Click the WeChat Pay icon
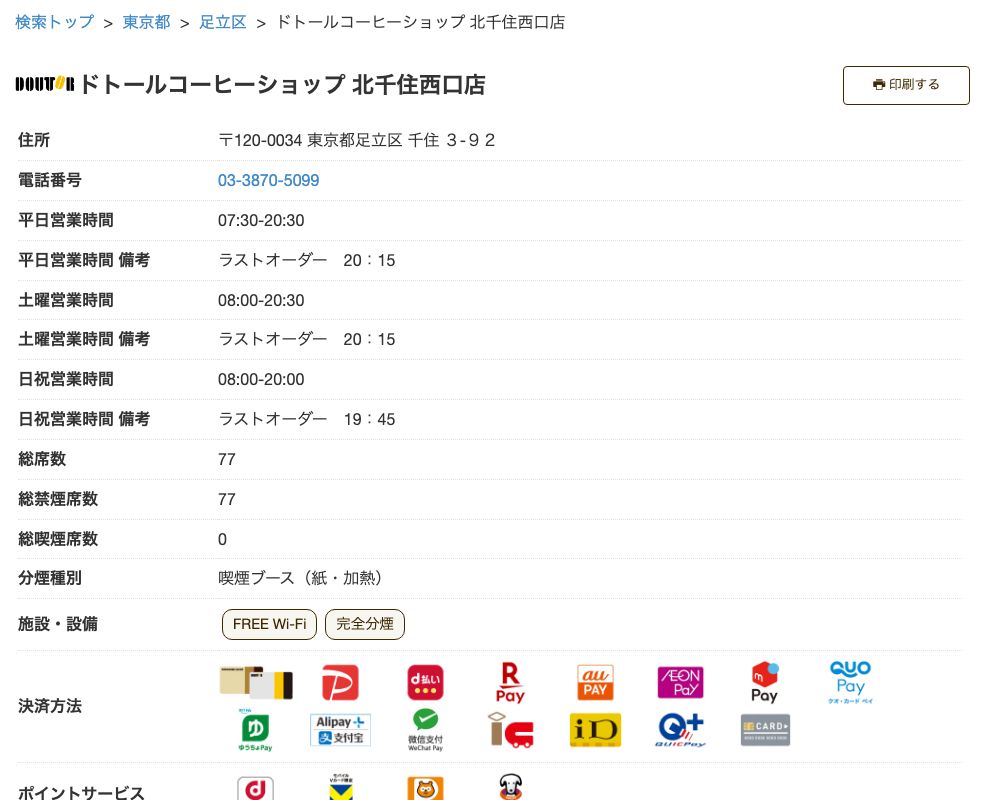This screenshot has width=990, height=800. click(425, 730)
